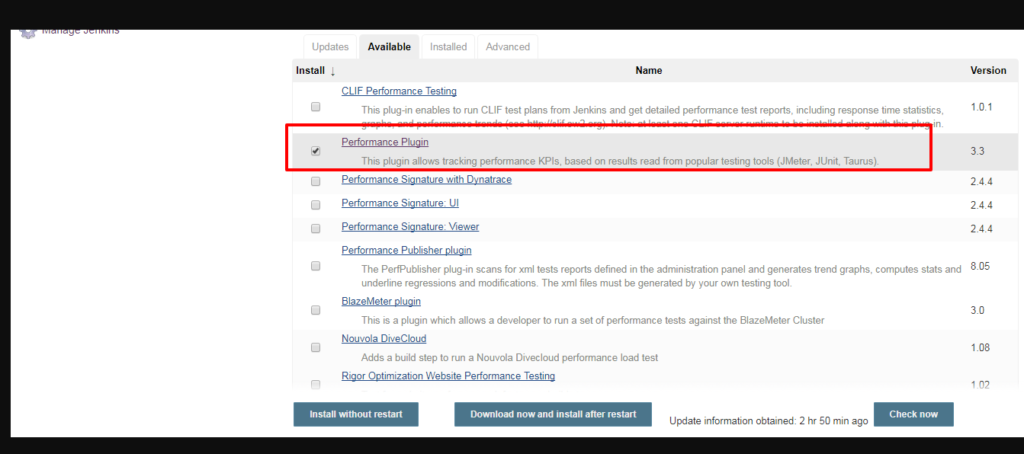The width and height of the screenshot is (1024, 454).
Task: Sort by the Install column arrow
Action: click(x=332, y=71)
